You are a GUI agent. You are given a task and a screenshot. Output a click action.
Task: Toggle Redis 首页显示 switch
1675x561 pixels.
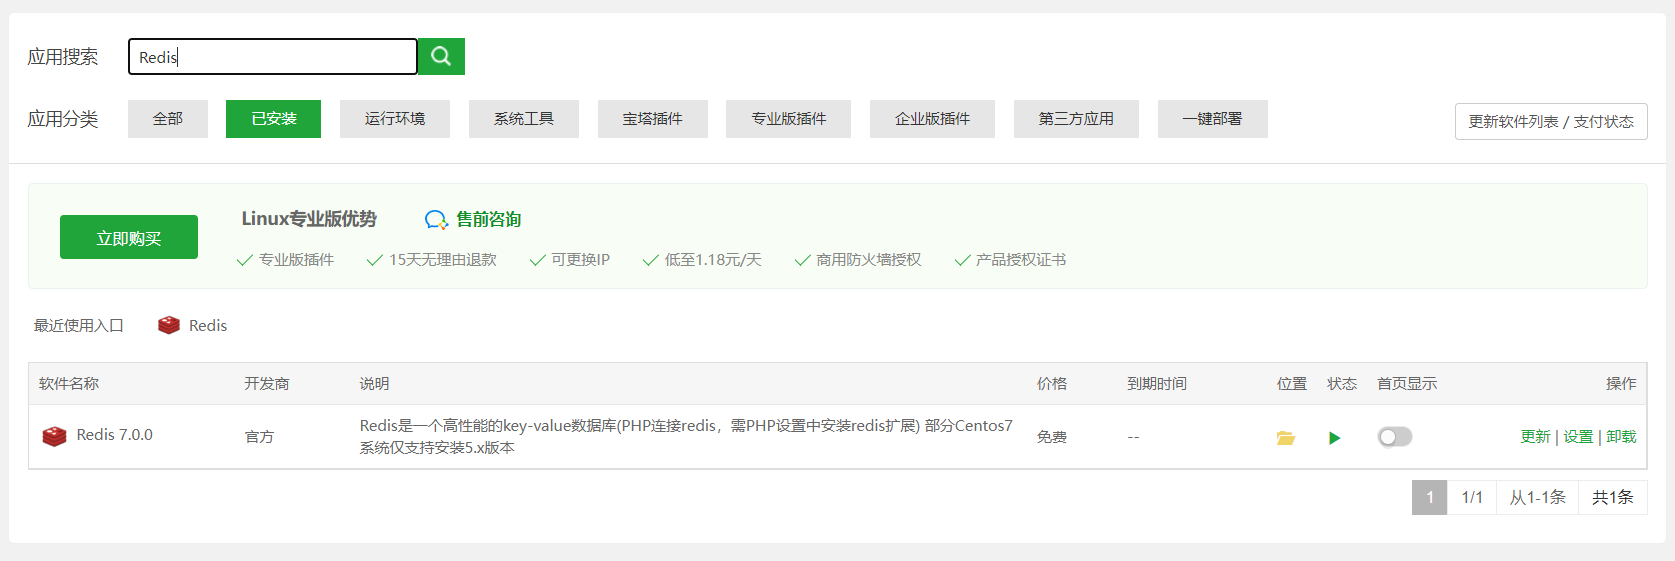click(1395, 437)
